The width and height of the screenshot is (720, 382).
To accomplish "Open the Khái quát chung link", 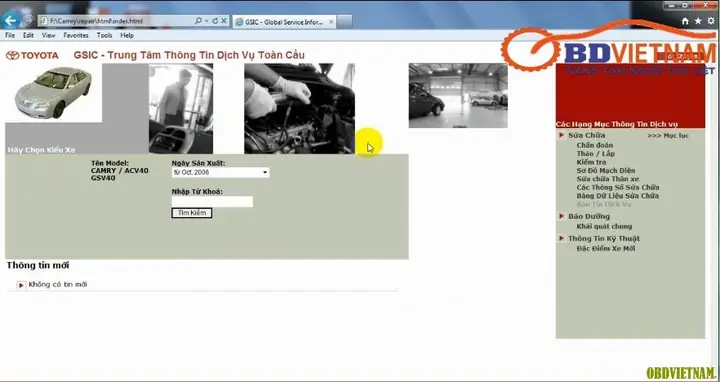I will [x=604, y=226].
